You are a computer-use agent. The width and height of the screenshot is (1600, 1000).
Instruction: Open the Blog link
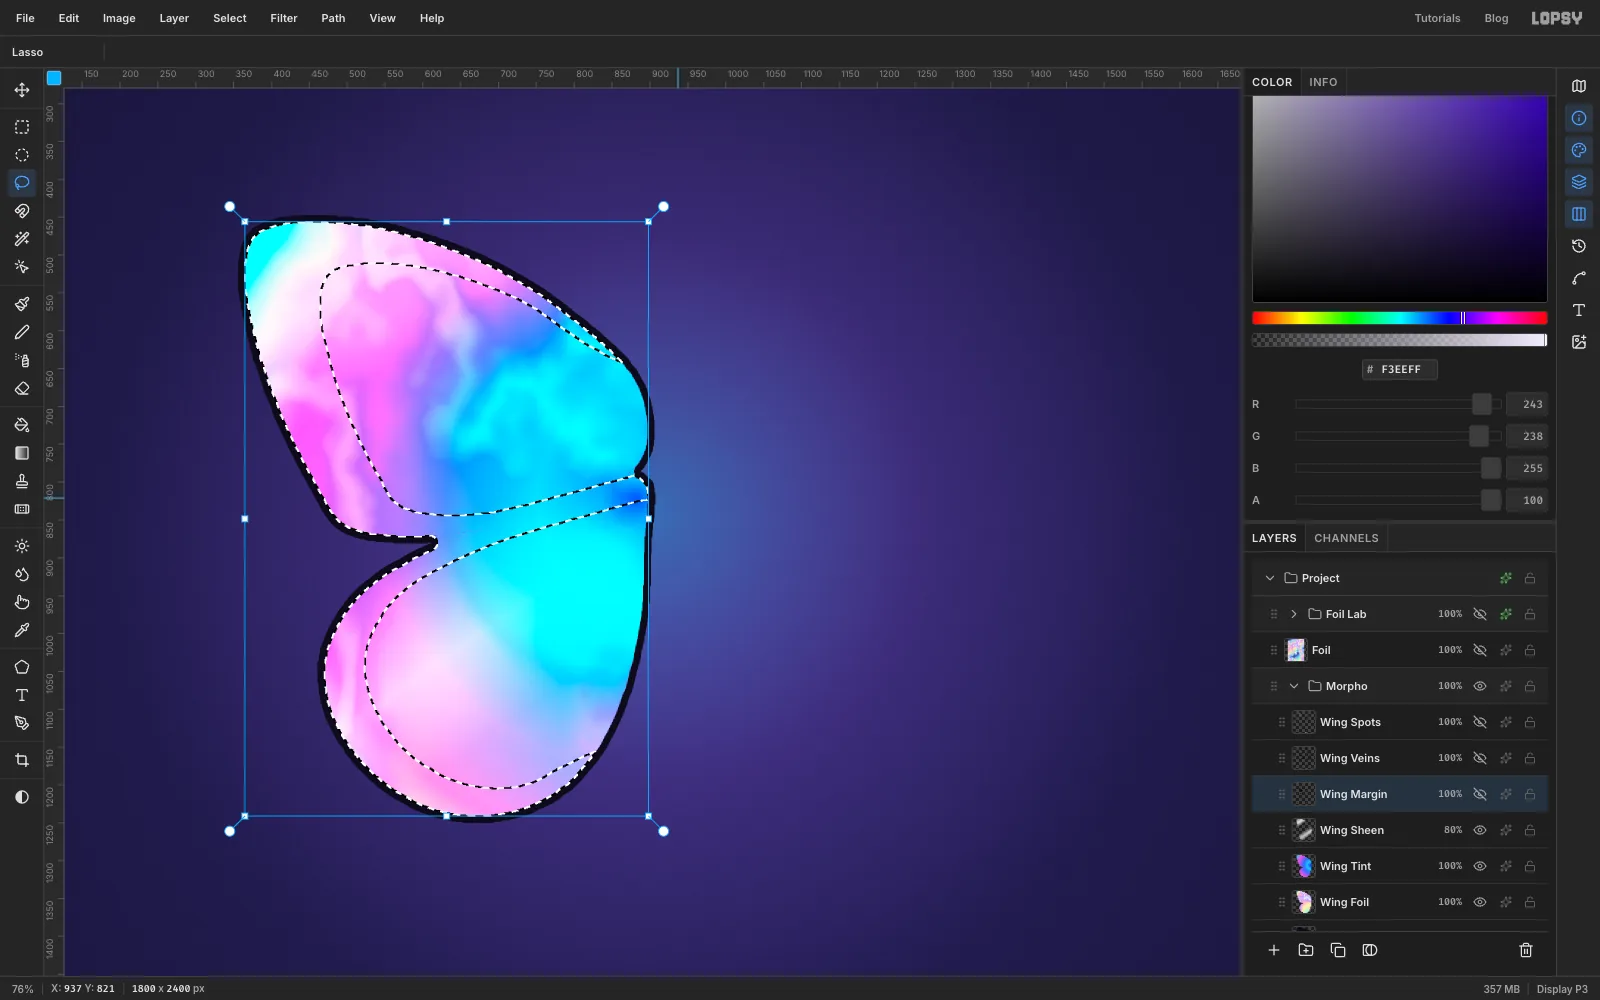tap(1496, 18)
